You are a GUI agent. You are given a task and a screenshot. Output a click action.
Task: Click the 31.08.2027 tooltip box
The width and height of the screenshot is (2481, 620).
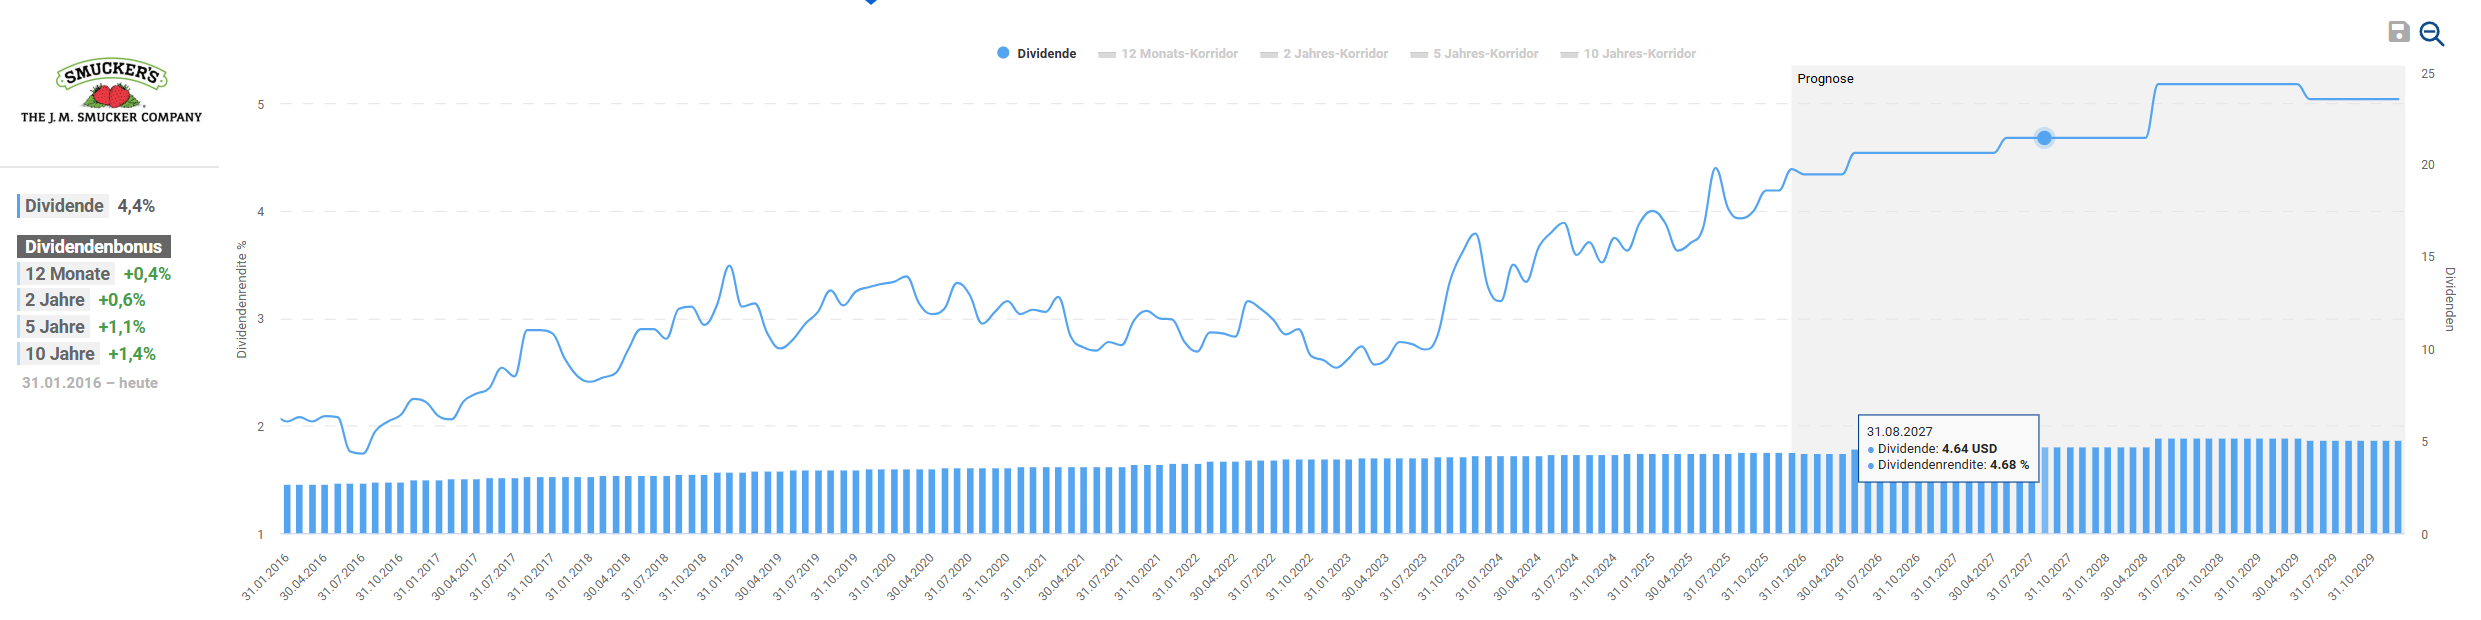tap(1947, 448)
